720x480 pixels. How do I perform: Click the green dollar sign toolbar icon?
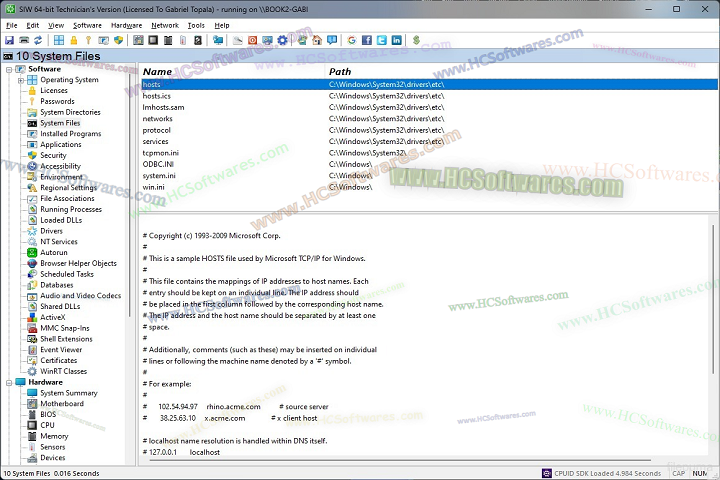(x=416, y=40)
